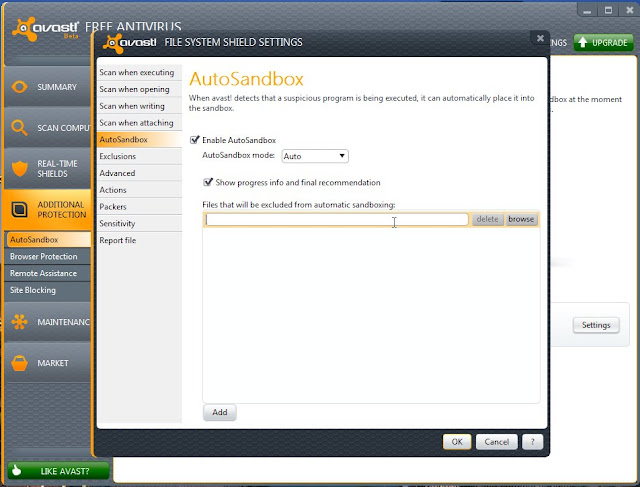Open Market in the main sidebar
640x487 pixels.
(48, 363)
